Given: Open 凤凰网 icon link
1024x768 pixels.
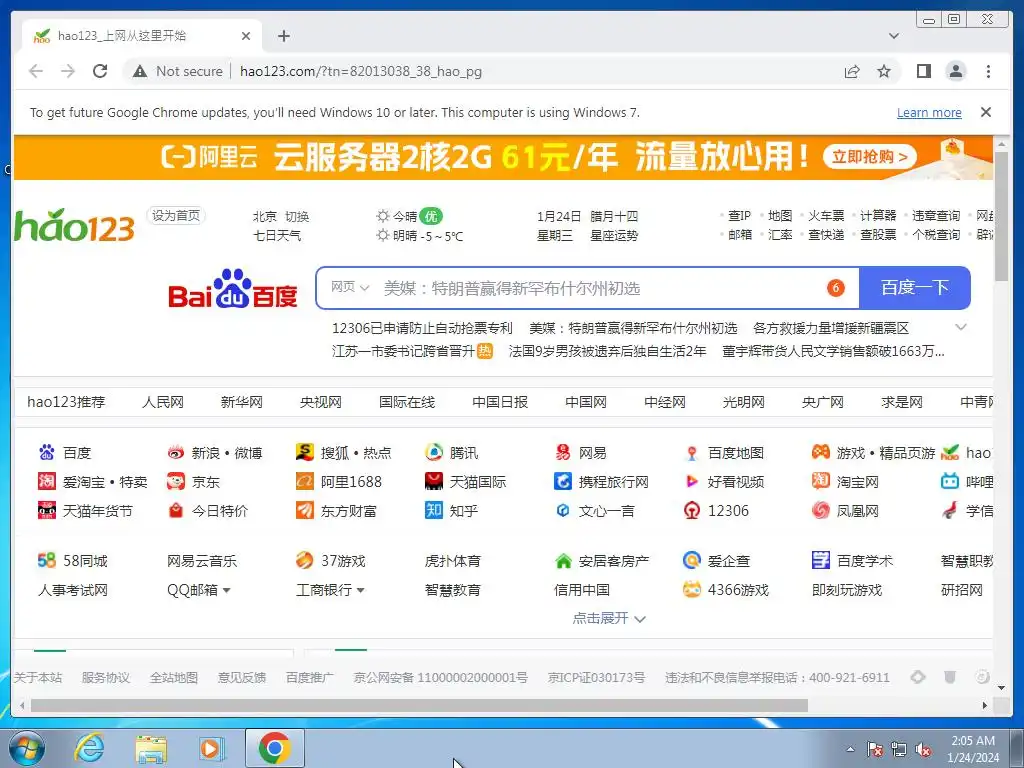Looking at the screenshot, I should pyautogui.click(x=821, y=510).
